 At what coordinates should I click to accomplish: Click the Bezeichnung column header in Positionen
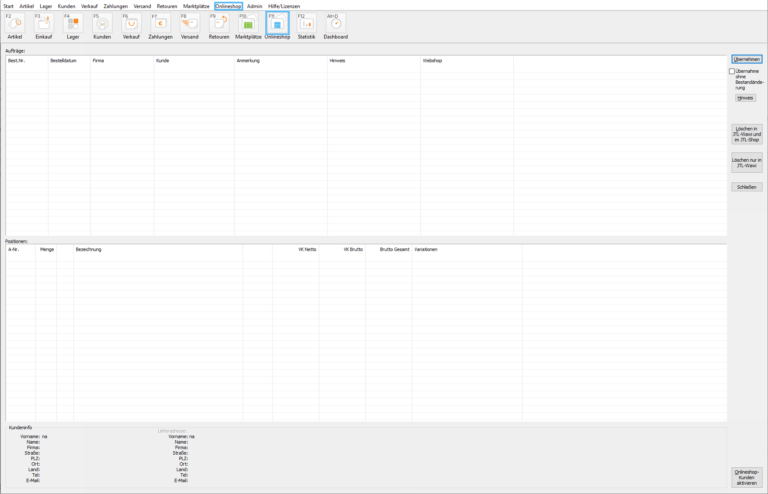coord(90,249)
